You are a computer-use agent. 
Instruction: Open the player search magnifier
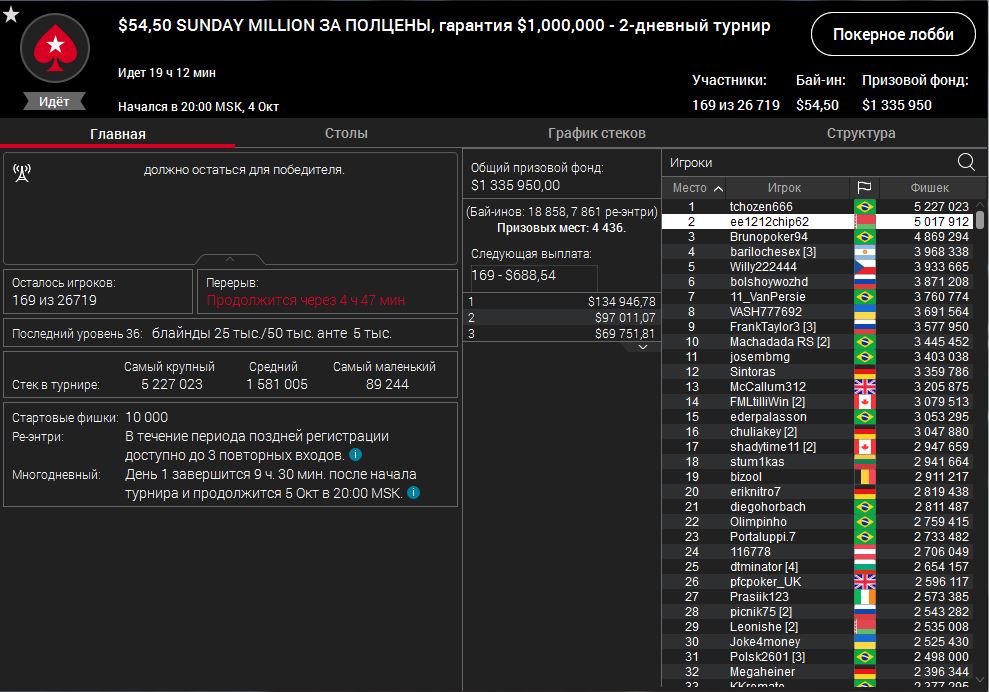click(966, 162)
